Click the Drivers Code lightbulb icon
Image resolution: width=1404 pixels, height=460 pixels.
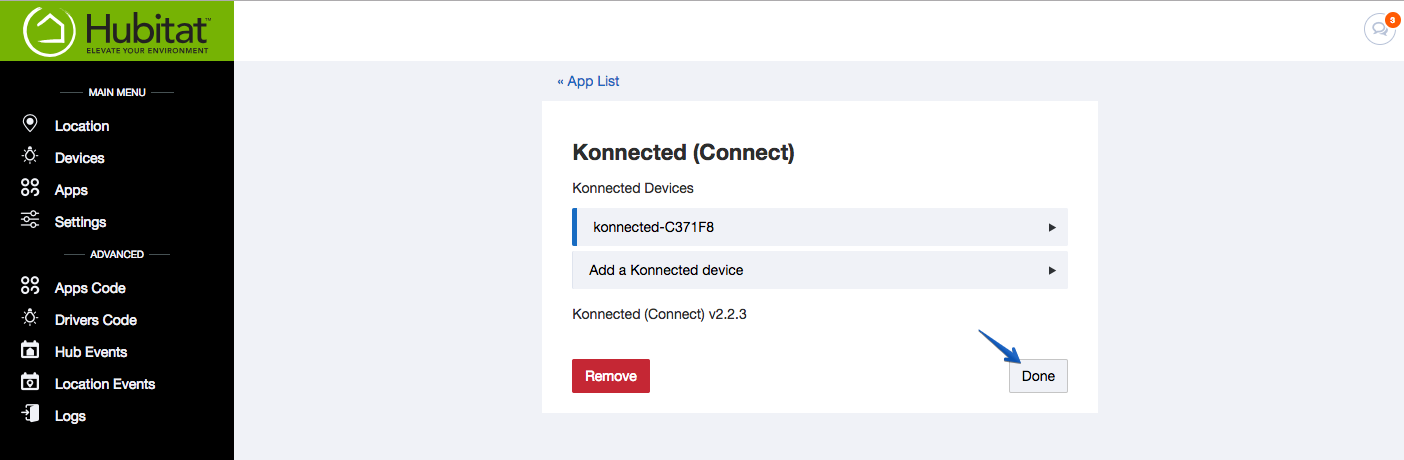[30, 319]
